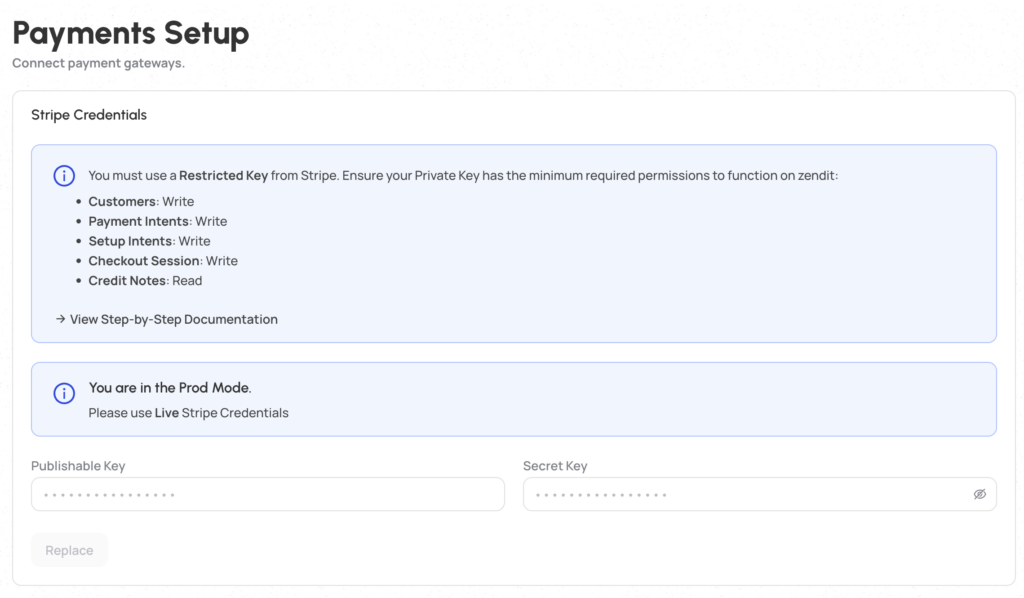Toggle Secret Key visibility eye icon
This screenshot has width=1024, height=598.
pyautogui.click(x=980, y=494)
